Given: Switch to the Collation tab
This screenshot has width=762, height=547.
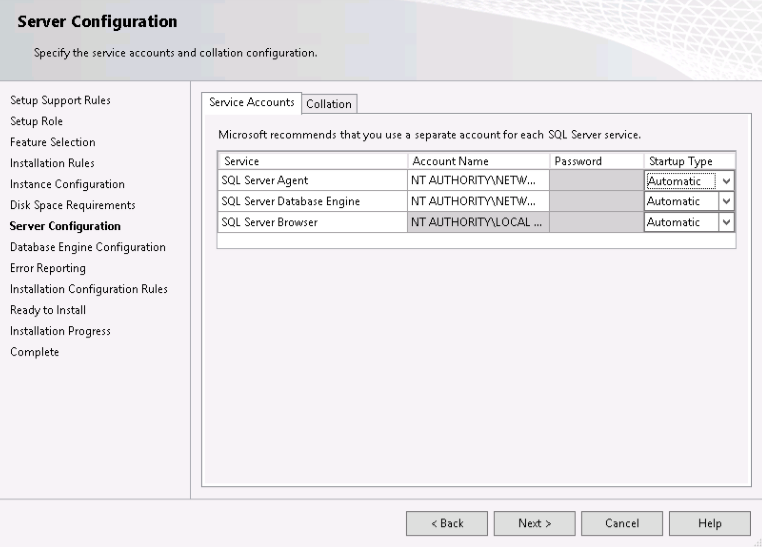Looking at the screenshot, I should coord(329,104).
